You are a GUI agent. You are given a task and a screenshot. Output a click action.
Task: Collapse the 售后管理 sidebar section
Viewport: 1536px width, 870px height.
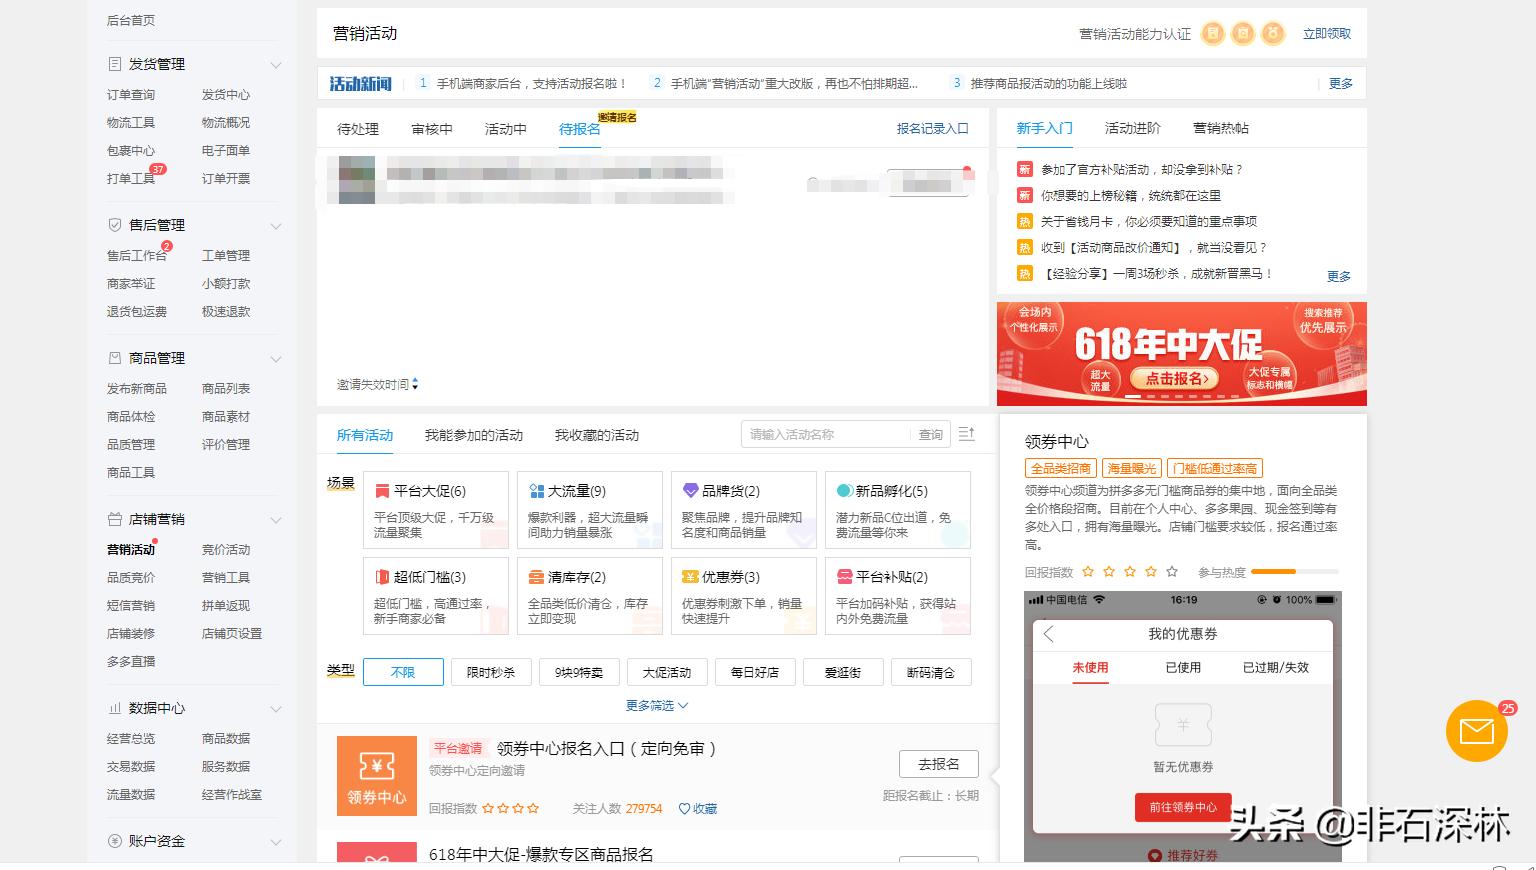click(276, 225)
